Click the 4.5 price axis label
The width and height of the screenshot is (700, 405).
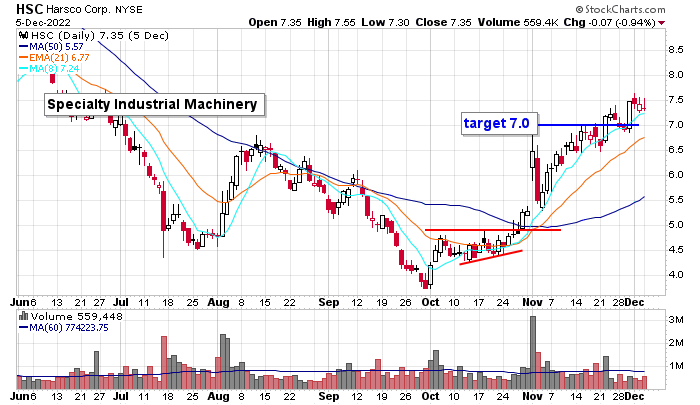(x=675, y=250)
